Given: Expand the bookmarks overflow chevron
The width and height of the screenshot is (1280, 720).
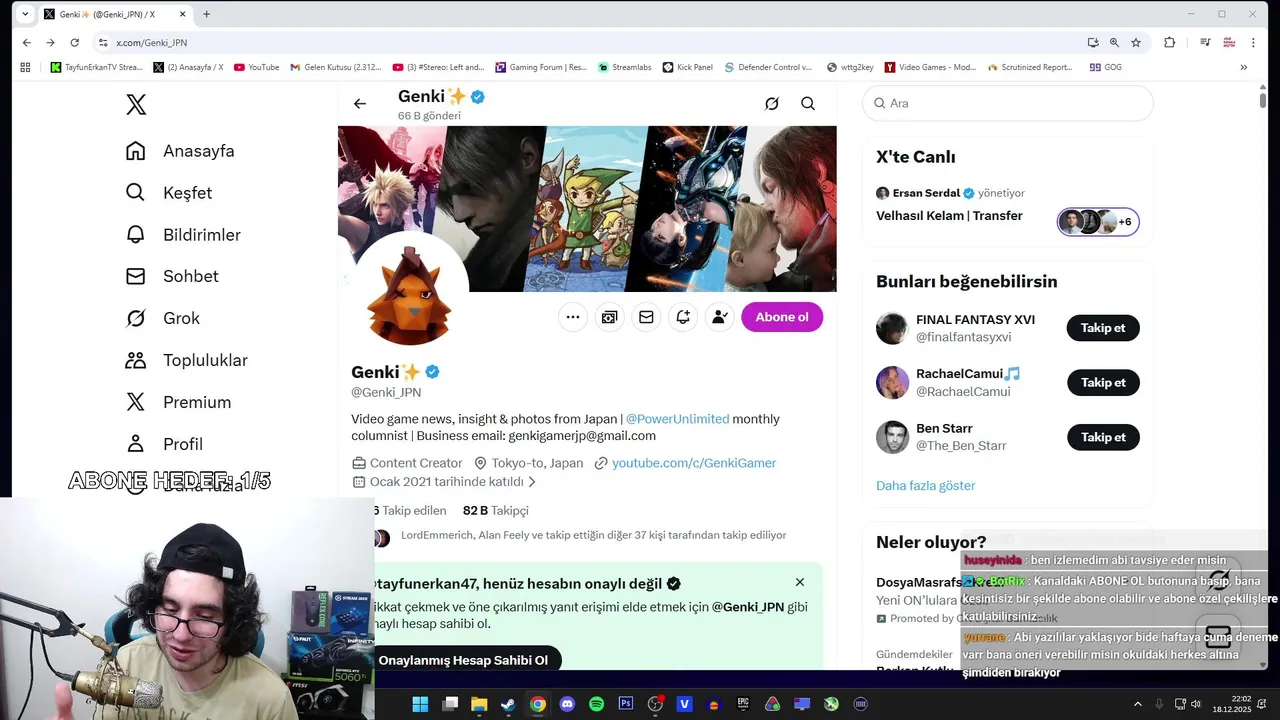Looking at the screenshot, I should tap(1244, 67).
